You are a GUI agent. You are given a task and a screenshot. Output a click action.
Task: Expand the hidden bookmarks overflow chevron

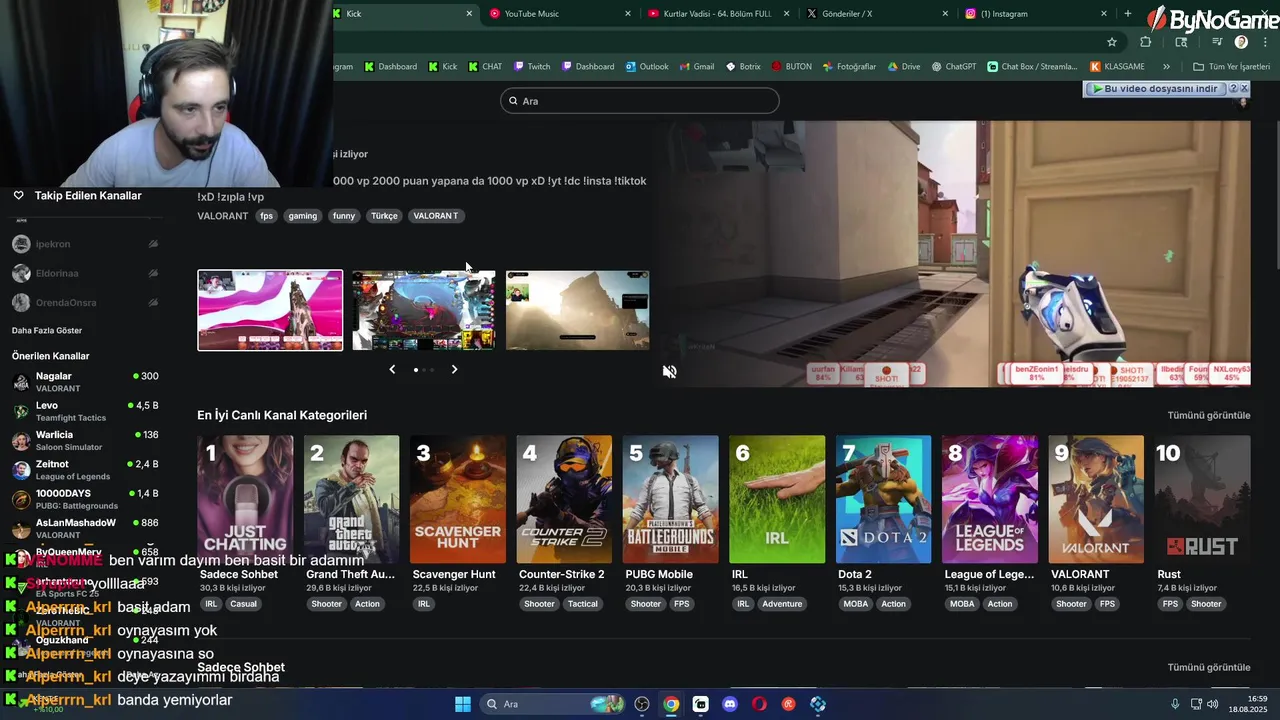(1166, 67)
